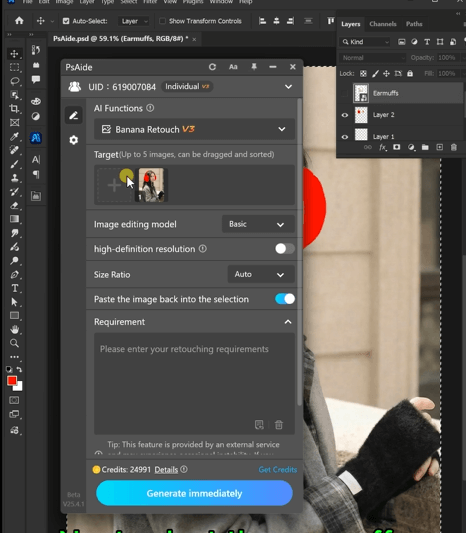Switch to the Channels tab

point(383,24)
